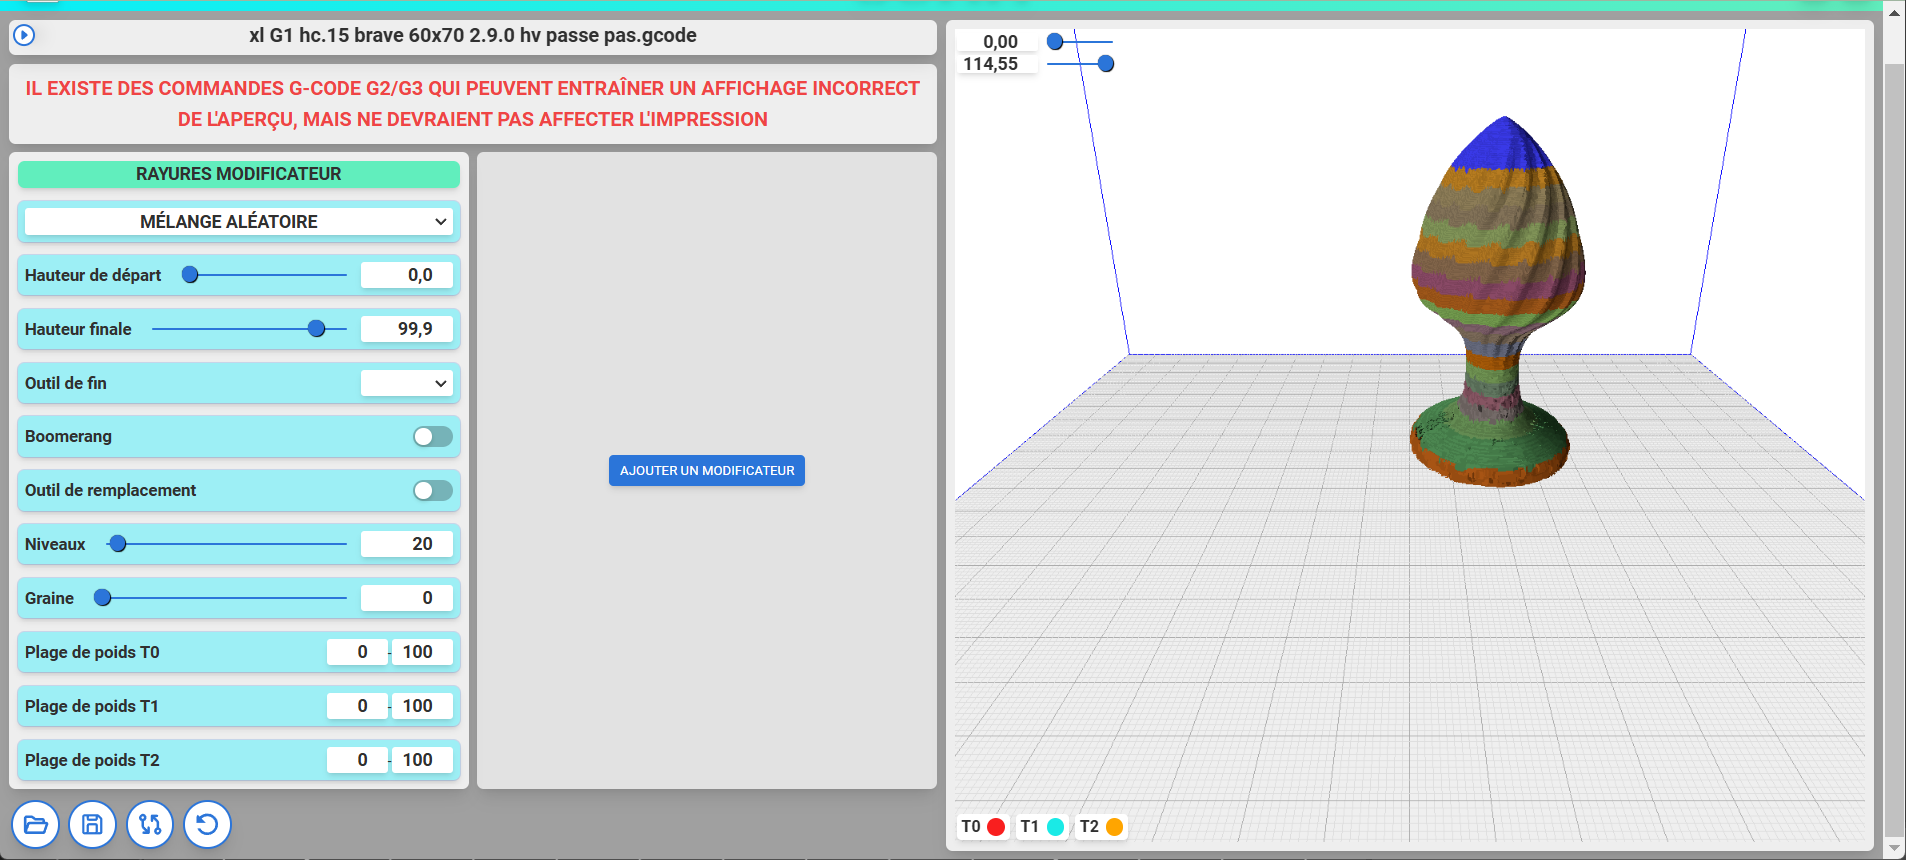
Task: Turn on Outil de remplacement switch
Action: [433, 491]
